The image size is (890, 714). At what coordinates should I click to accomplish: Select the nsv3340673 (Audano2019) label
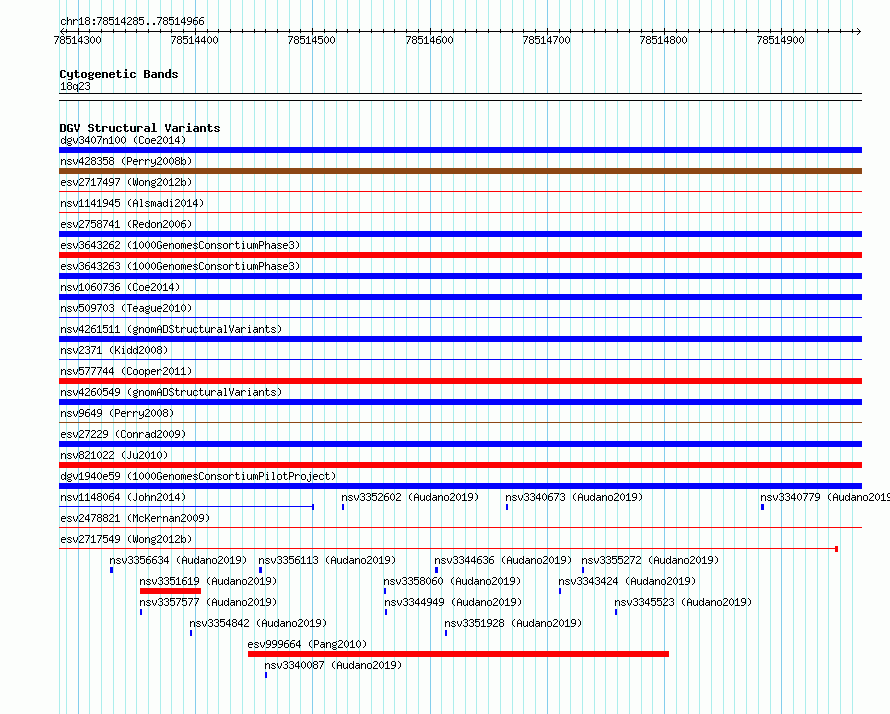(574, 497)
